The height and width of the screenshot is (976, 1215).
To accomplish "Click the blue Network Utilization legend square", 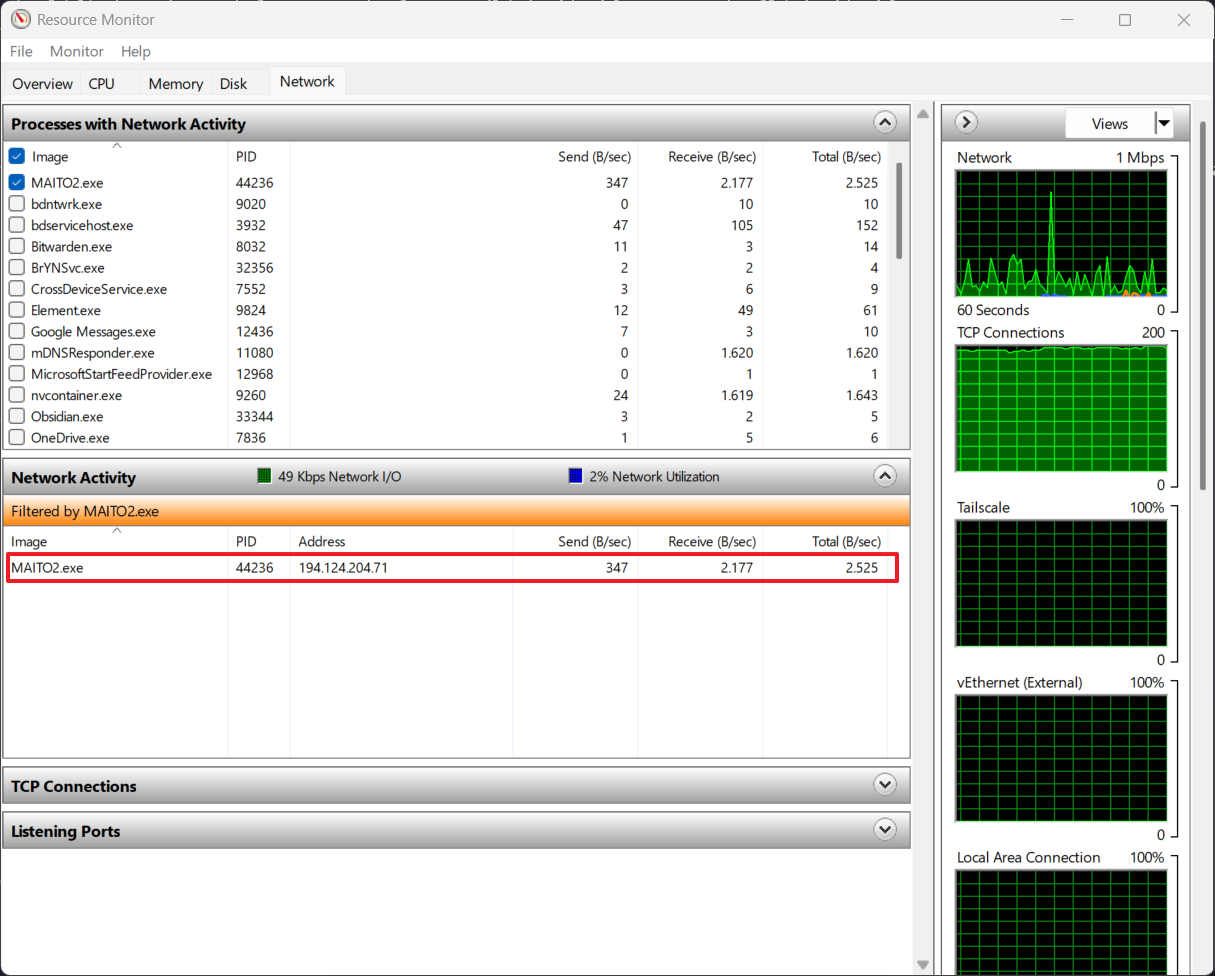I will 575,476.
